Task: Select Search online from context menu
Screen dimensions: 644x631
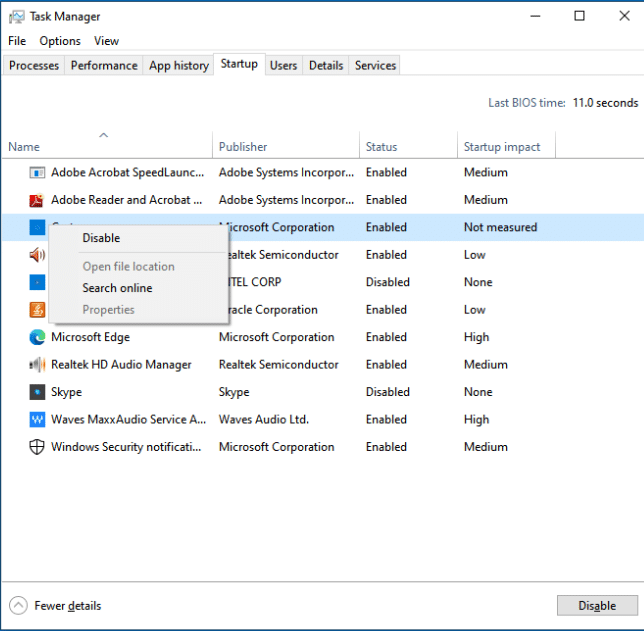Action: (x=117, y=288)
